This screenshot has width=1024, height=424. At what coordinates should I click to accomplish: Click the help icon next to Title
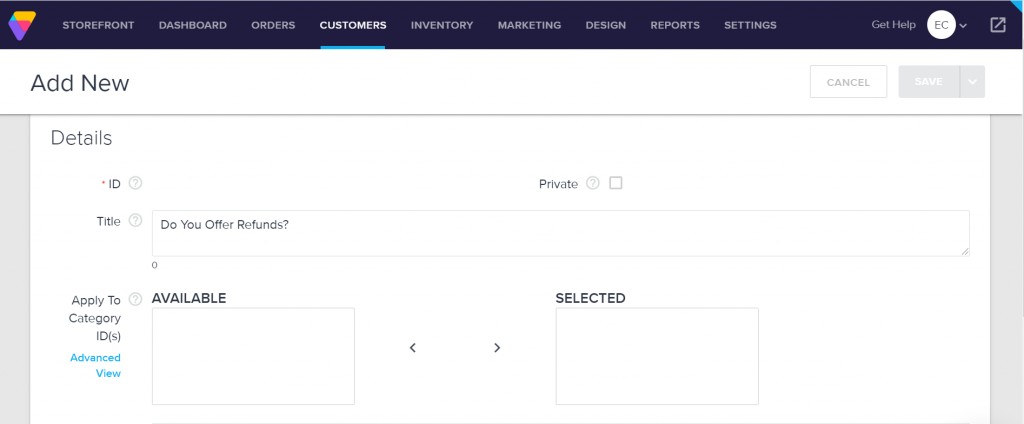[x=135, y=220]
